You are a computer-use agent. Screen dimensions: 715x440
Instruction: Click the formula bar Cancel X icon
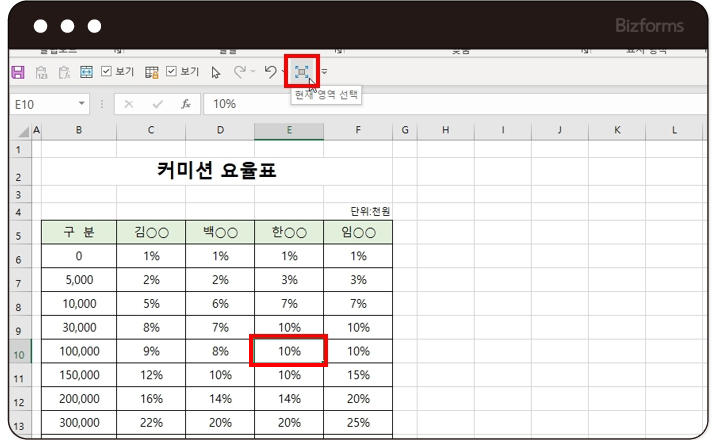(129, 104)
